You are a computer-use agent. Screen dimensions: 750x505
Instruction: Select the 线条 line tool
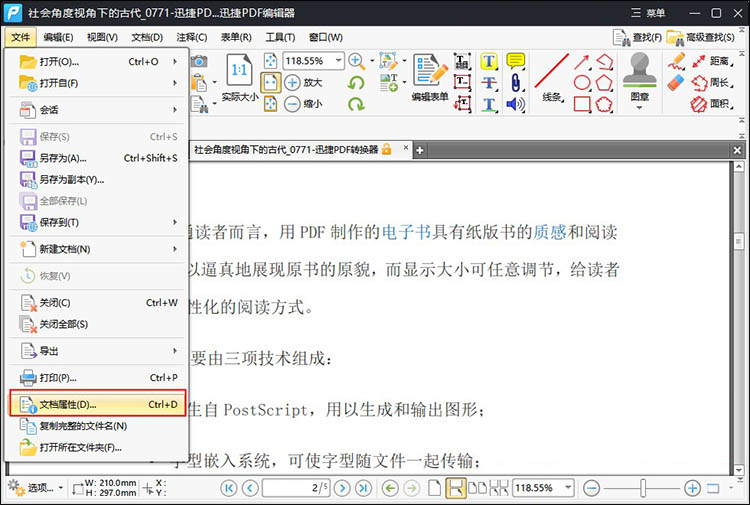click(552, 78)
